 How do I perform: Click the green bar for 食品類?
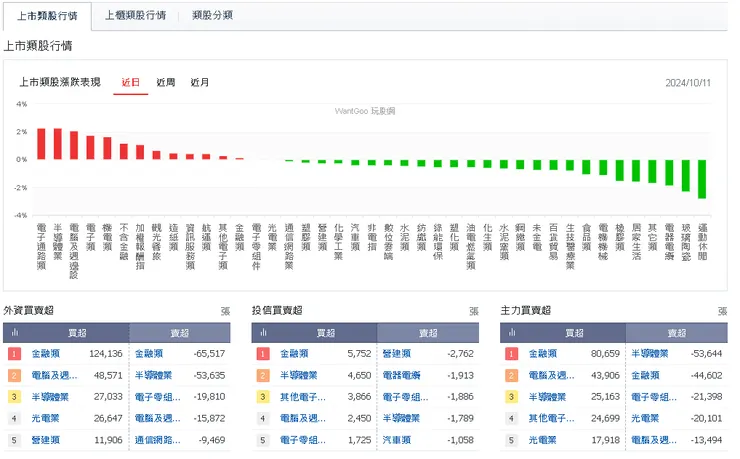pos(586,167)
